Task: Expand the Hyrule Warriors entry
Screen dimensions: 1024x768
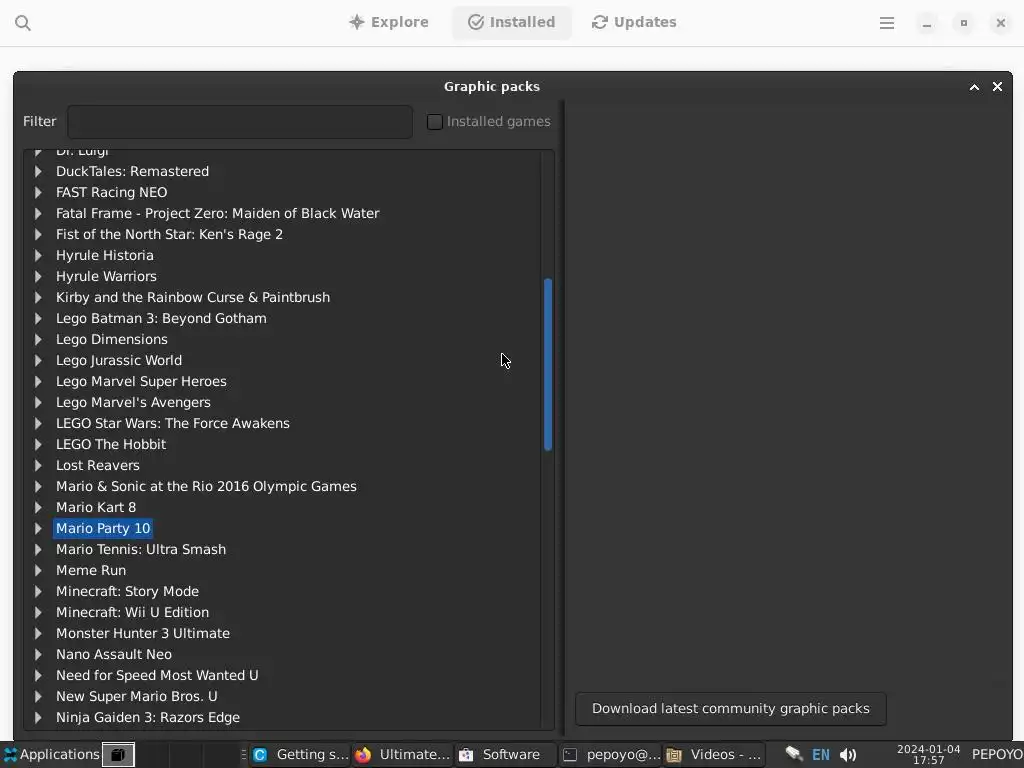Action: click(38, 276)
